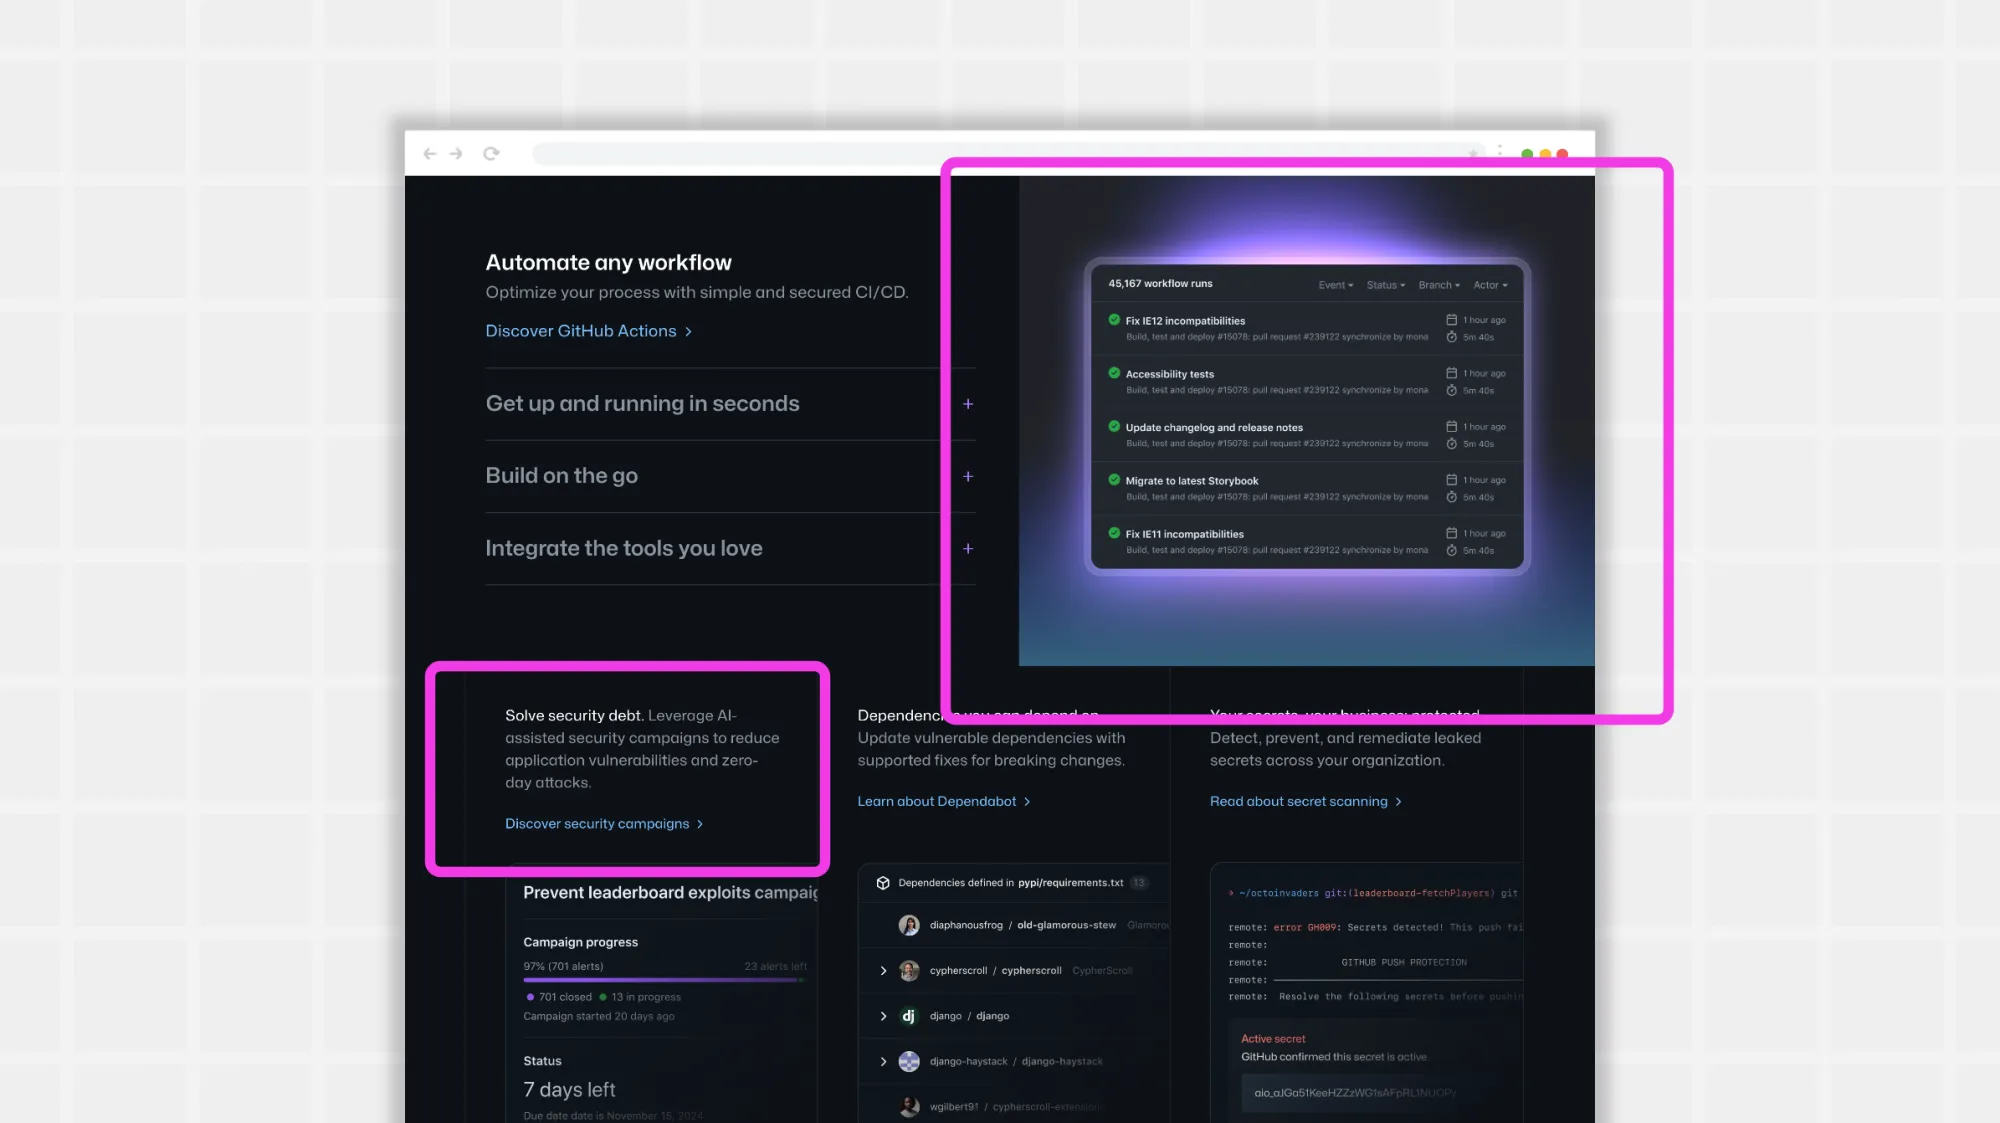
Task: Open the Event filter dropdown
Action: (1335, 285)
